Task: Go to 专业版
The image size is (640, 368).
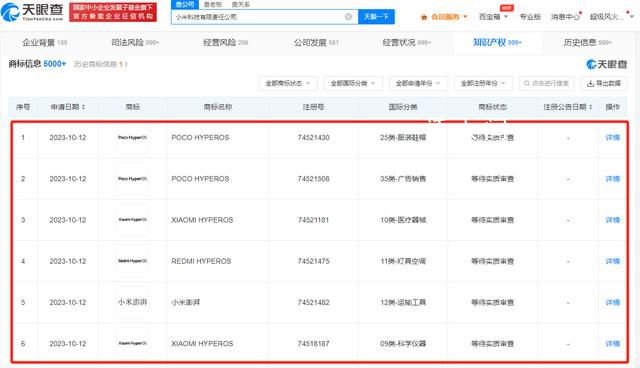Action: coord(530,17)
